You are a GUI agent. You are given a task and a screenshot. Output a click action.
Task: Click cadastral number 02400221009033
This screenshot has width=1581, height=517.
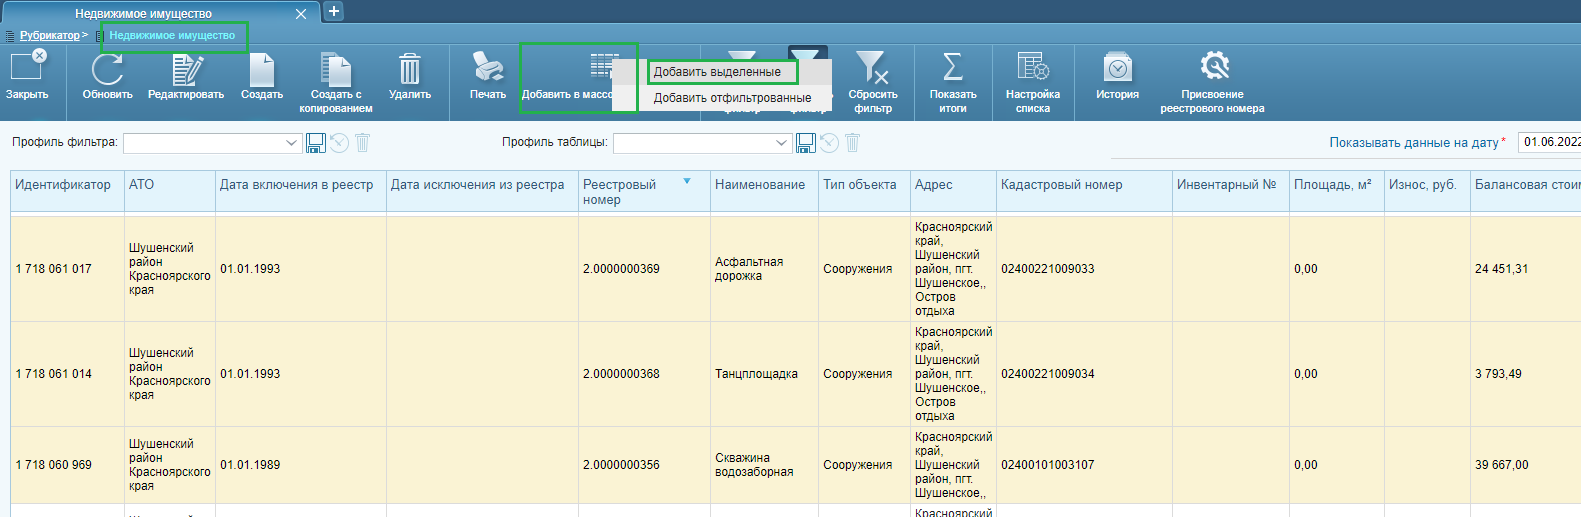(x=1048, y=269)
